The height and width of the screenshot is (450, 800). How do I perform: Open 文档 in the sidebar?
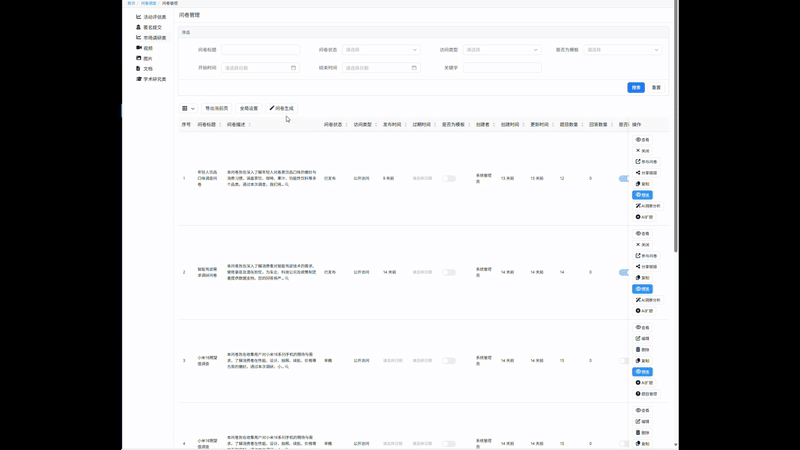(144, 68)
